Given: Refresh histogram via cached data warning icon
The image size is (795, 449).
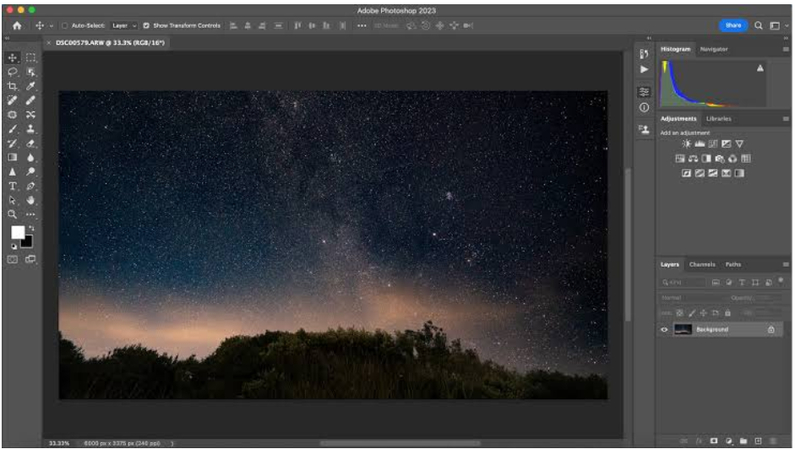Looking at the screenshot, I should (760, 68).
